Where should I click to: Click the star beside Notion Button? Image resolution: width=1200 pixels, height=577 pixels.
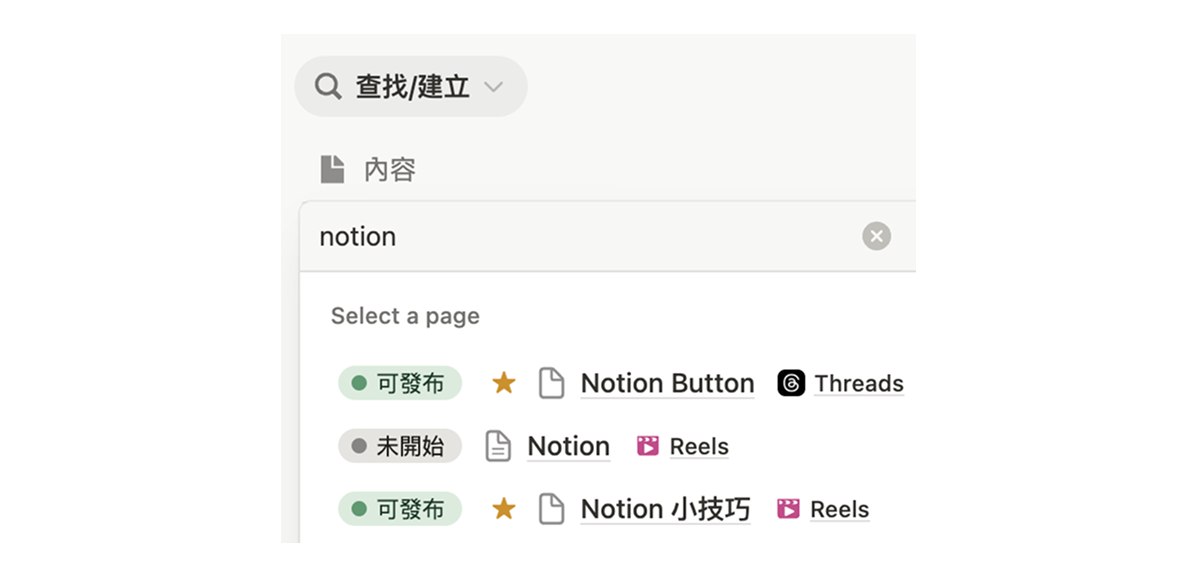coord(504,383)
